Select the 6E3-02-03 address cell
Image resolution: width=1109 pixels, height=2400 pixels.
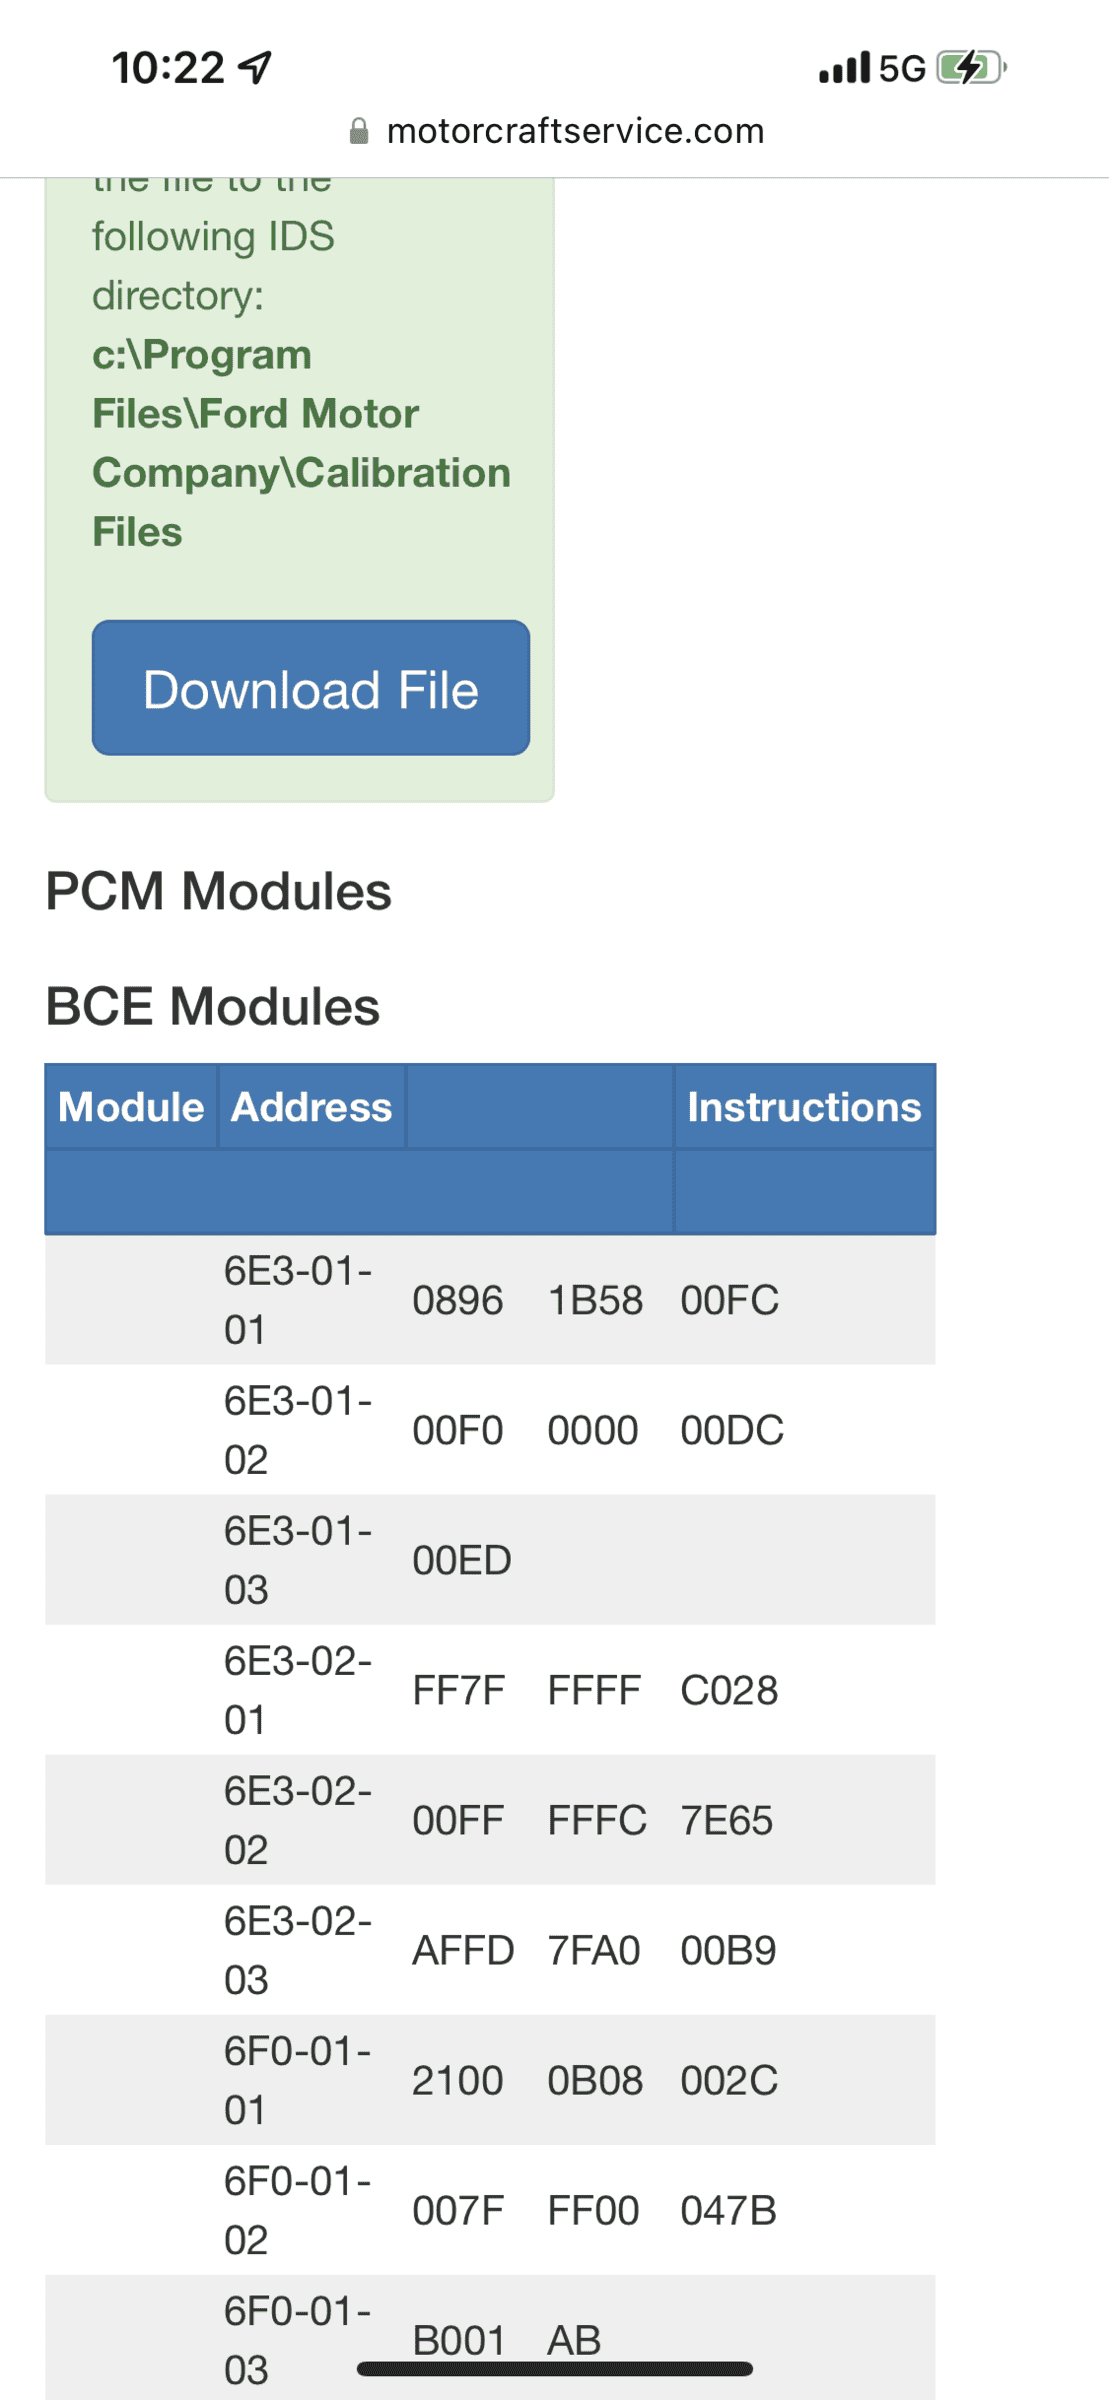coord(297,1950)
